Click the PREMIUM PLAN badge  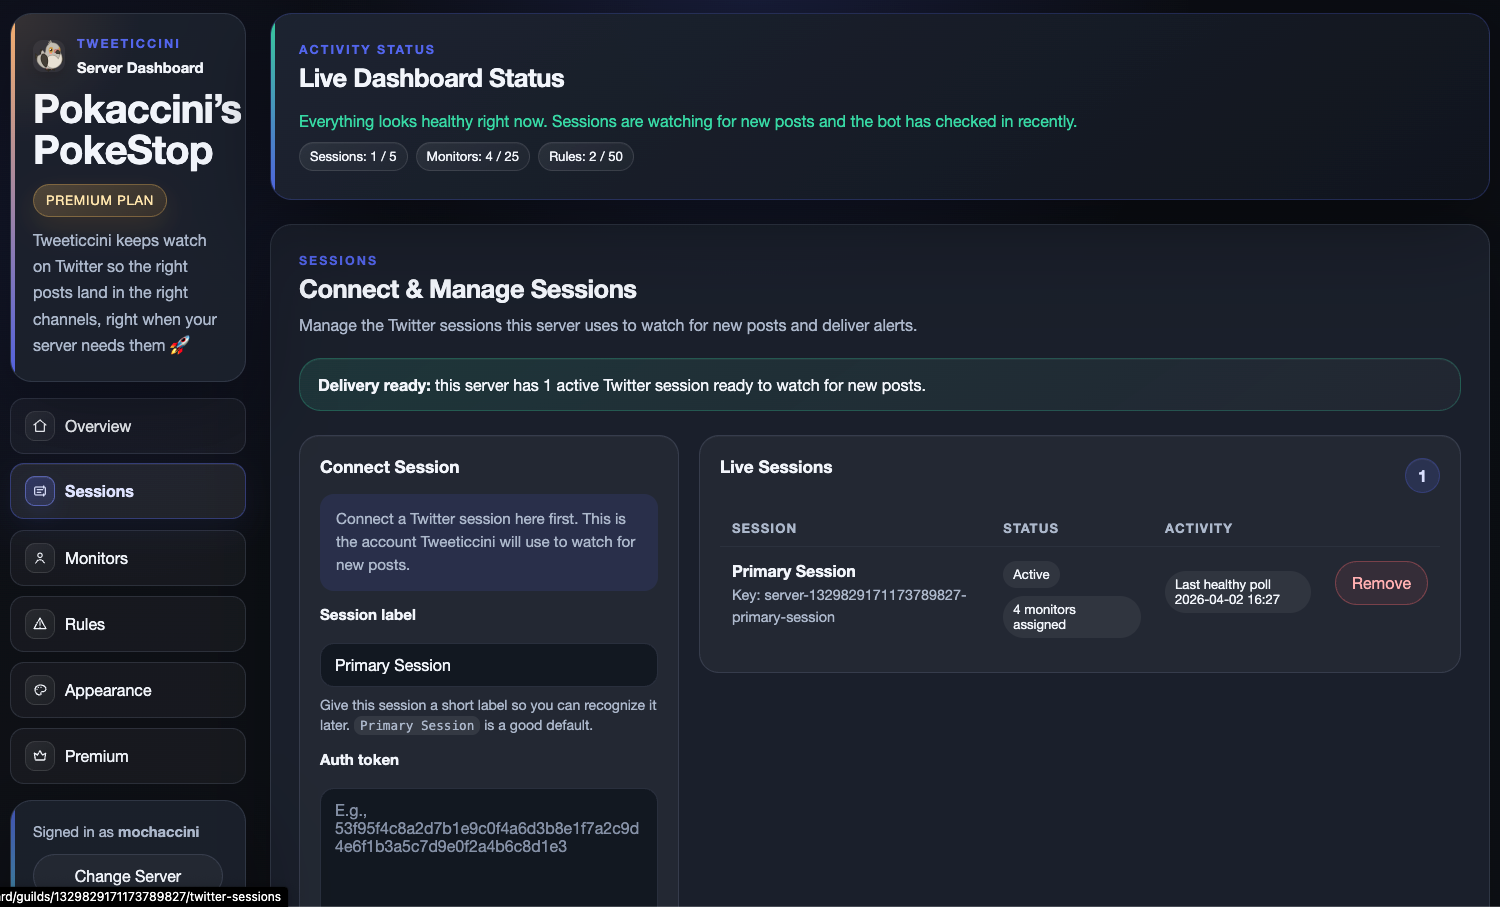100,200
